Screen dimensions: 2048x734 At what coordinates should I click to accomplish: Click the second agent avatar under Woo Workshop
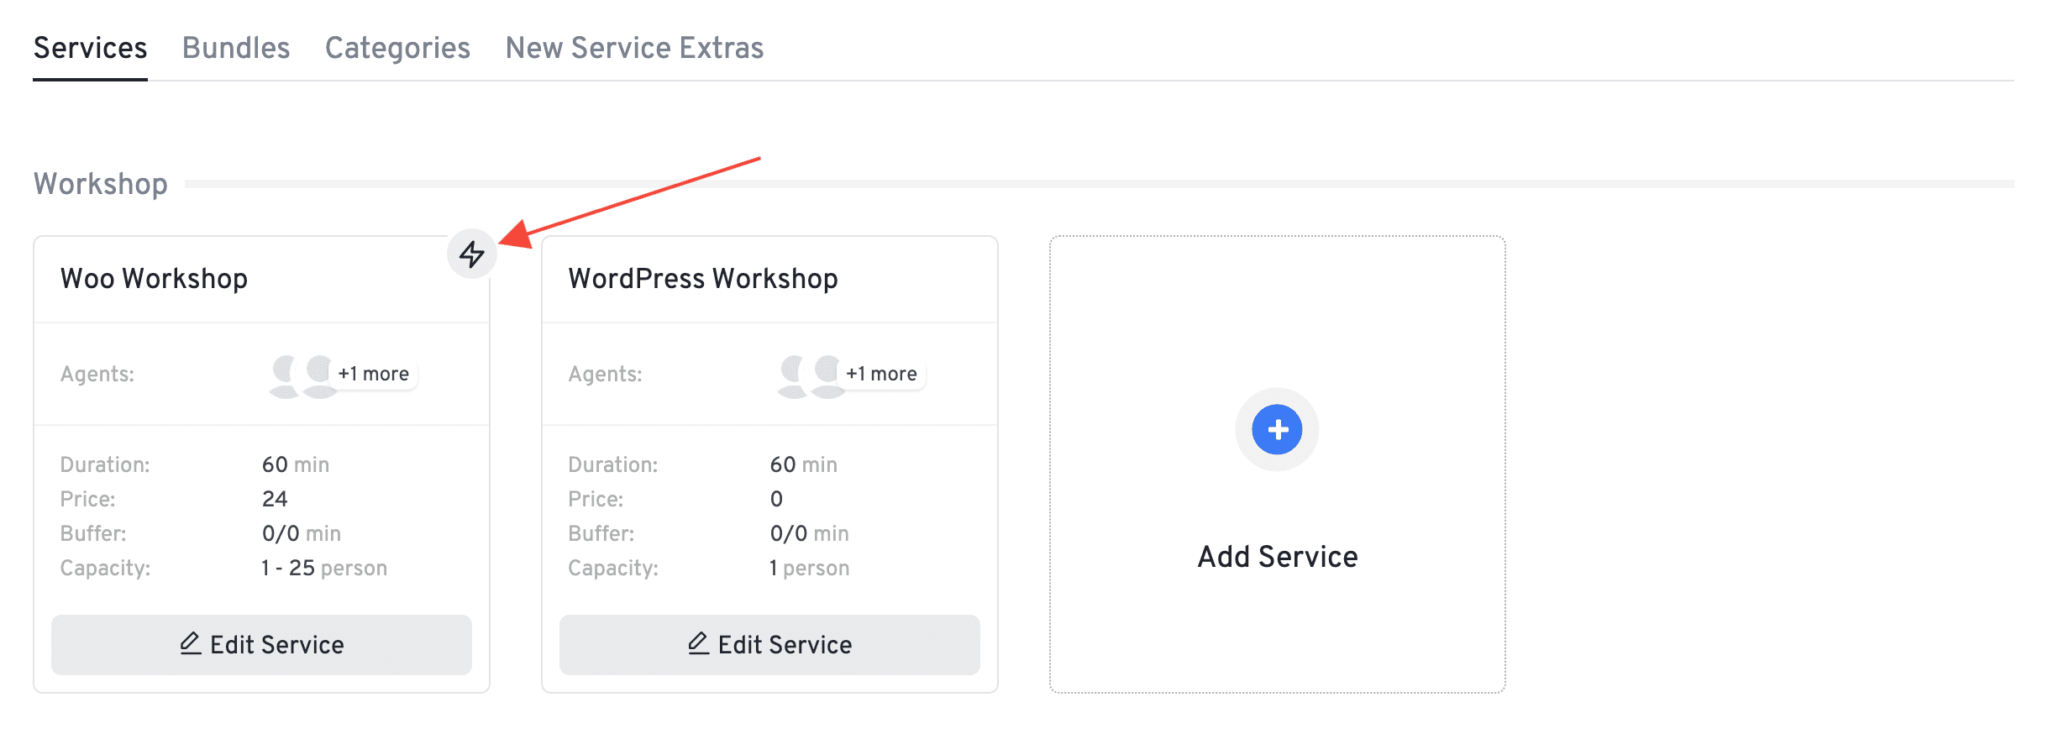point(318,373)
